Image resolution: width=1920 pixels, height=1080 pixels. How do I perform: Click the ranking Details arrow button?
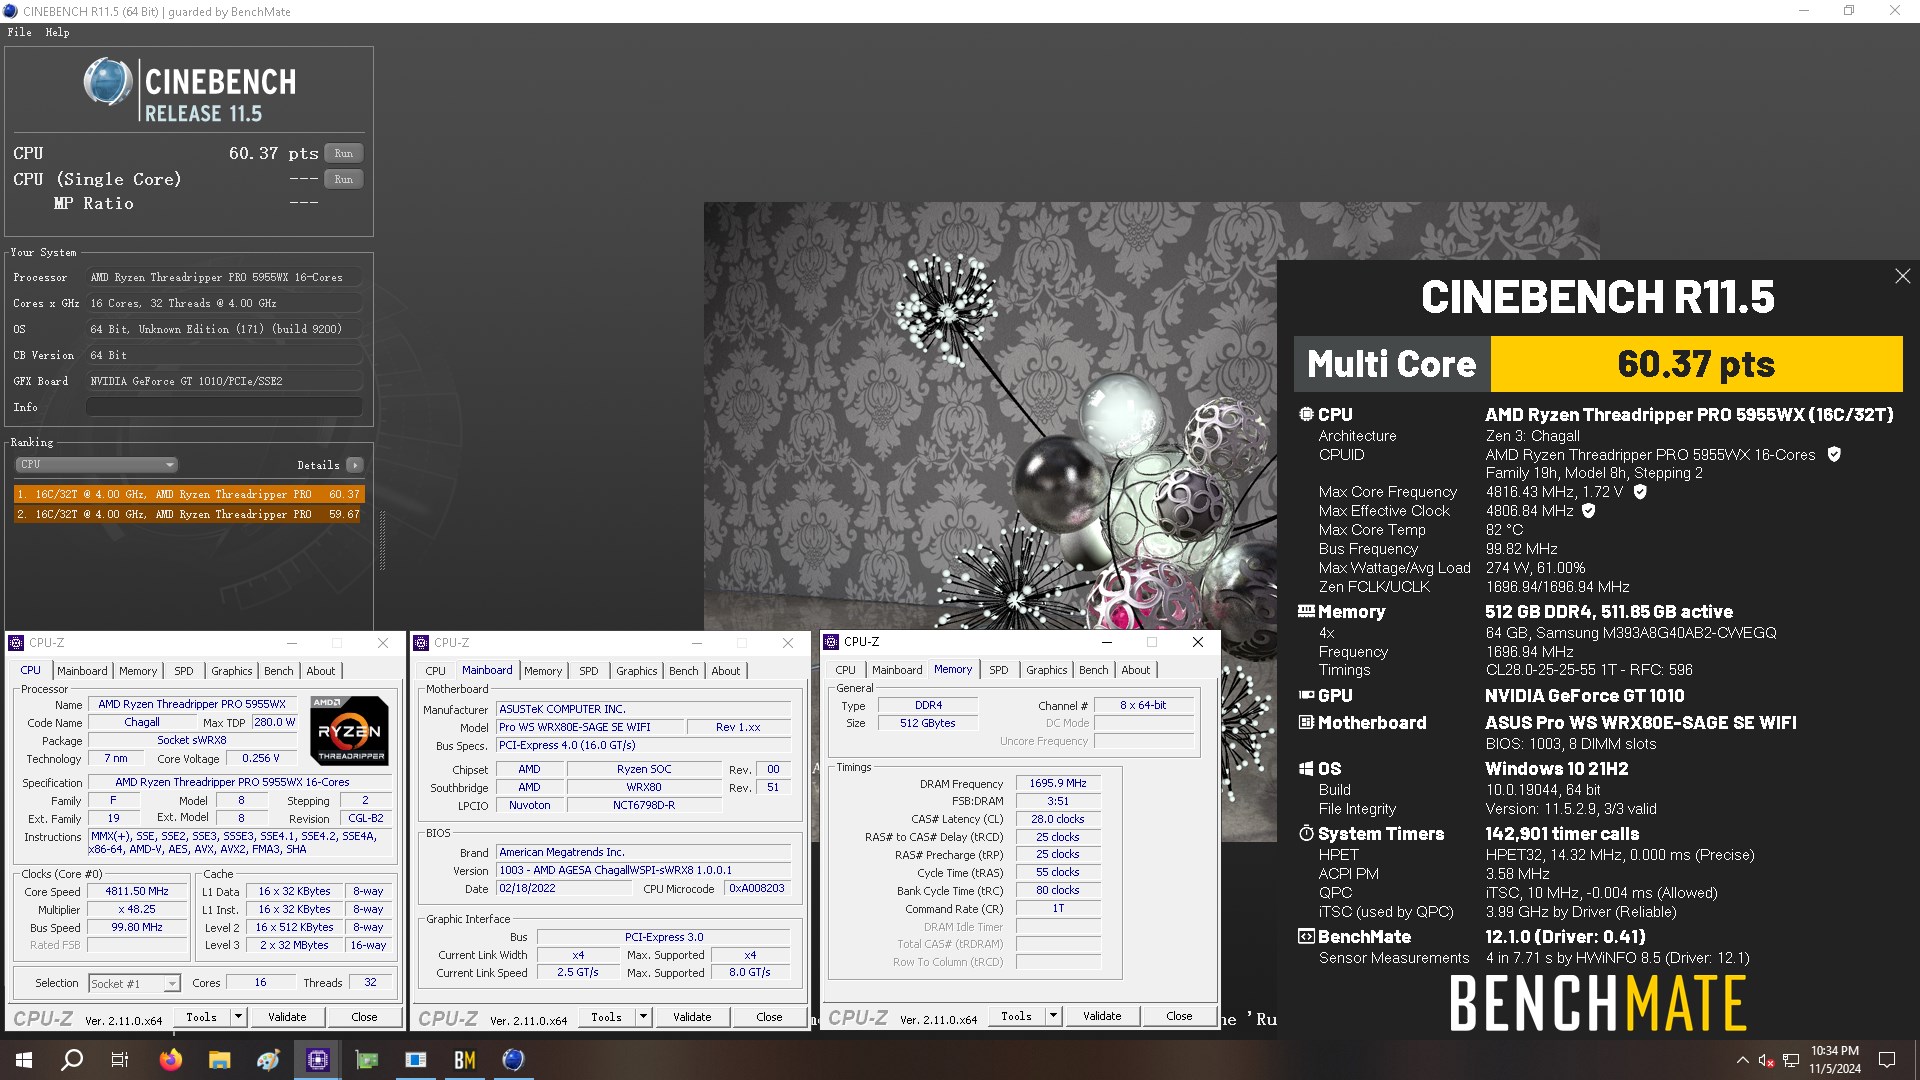354,465
